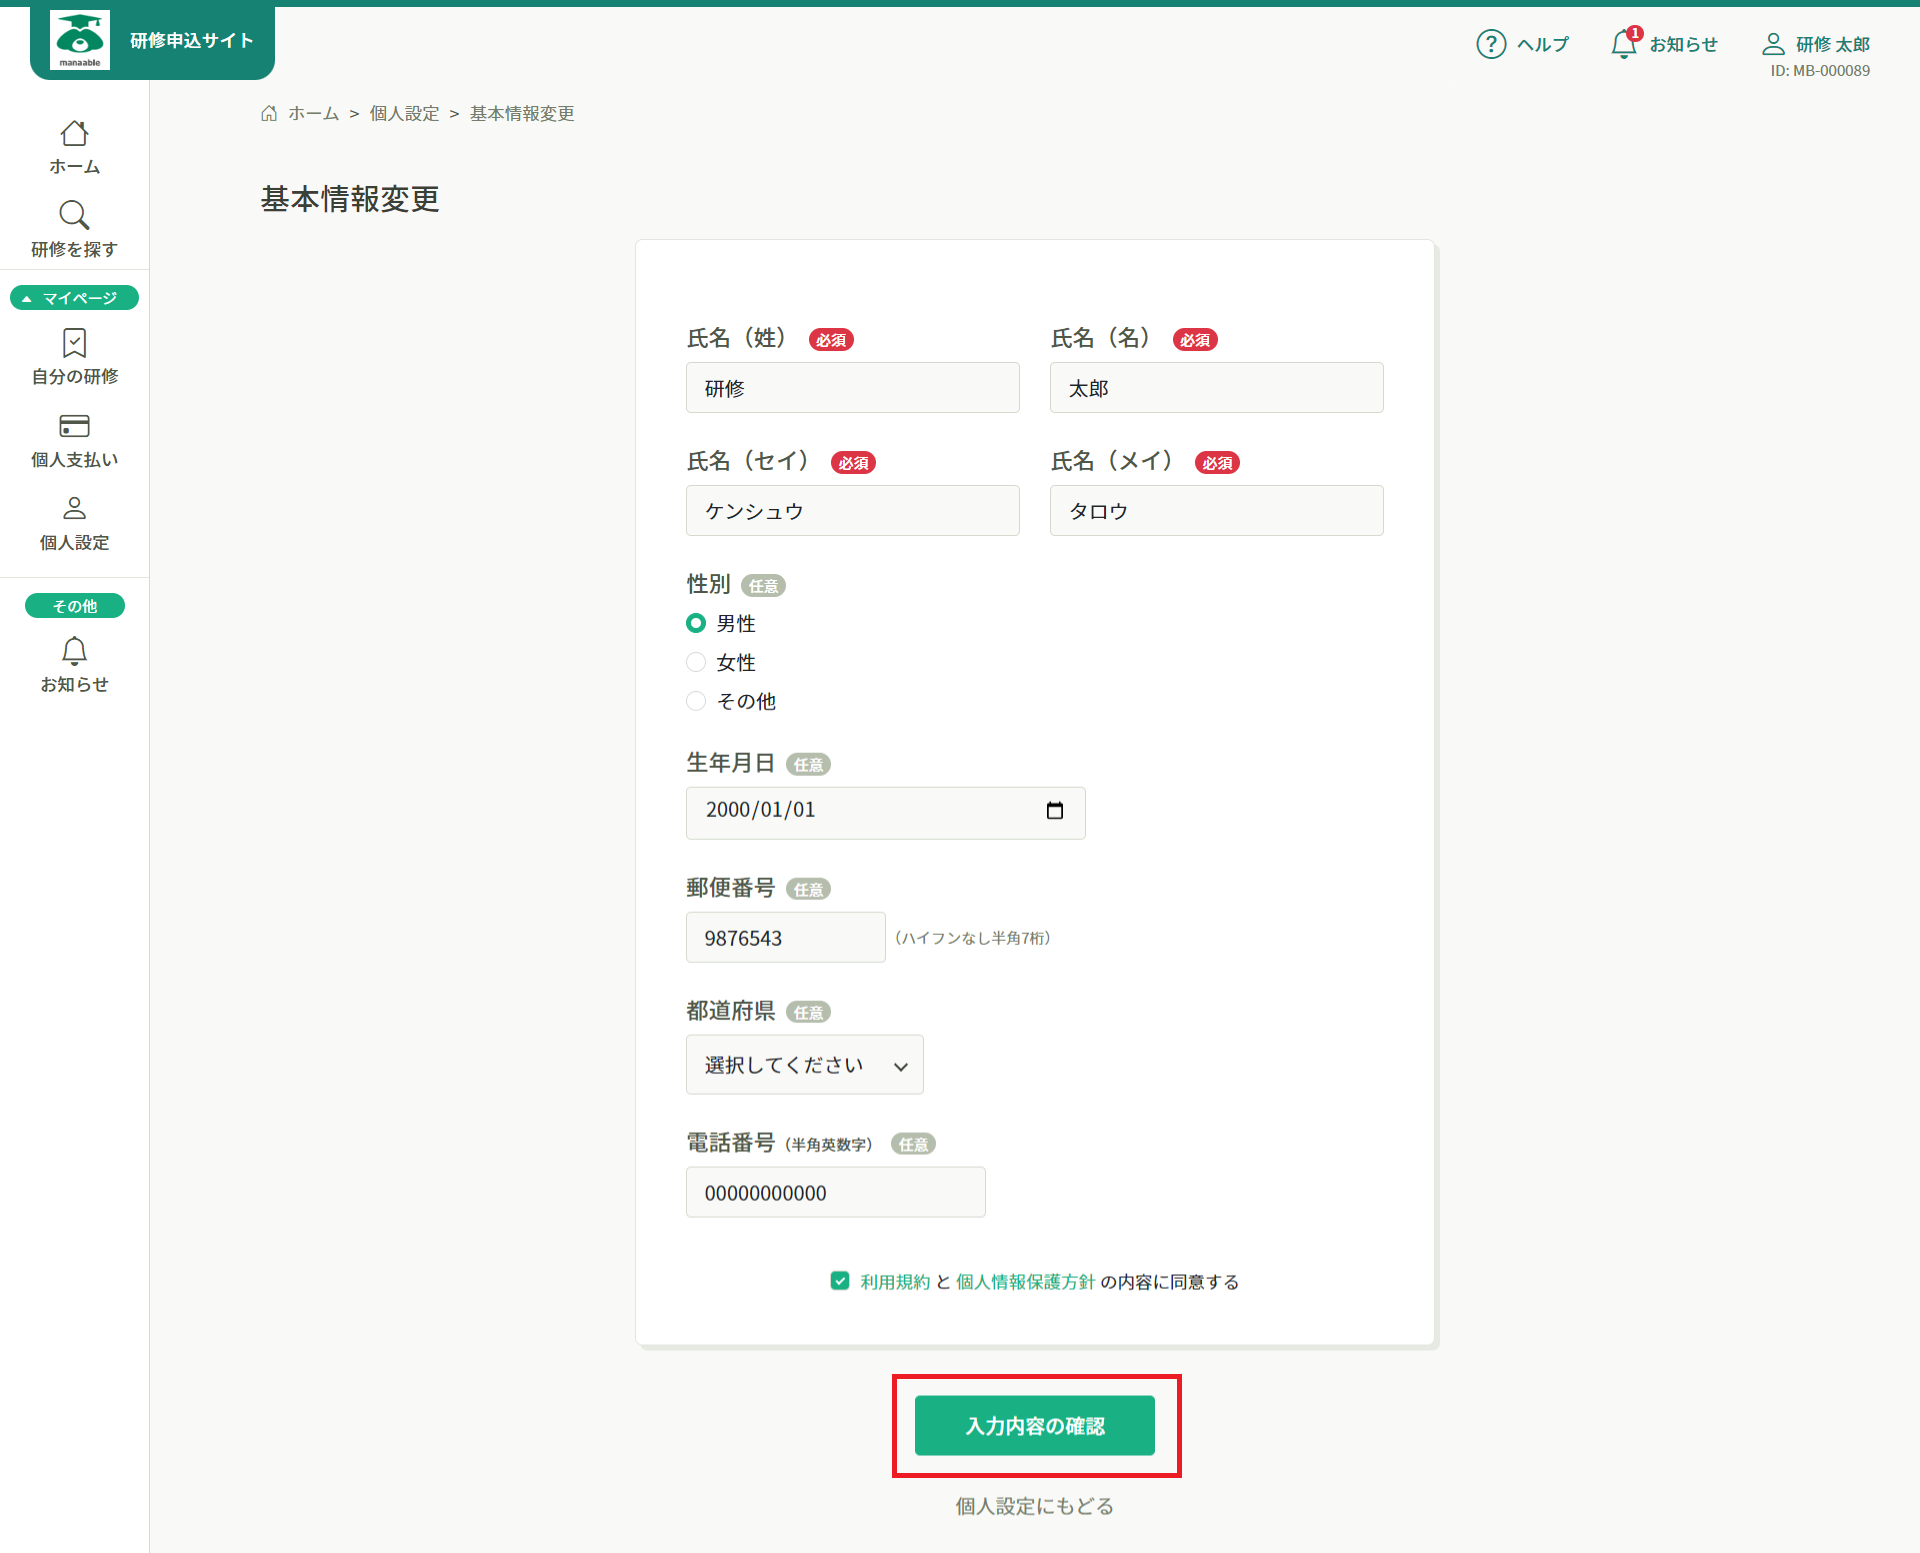1920x1553 pixels.
Task: Click 研修 太郎 user name in header
Action: pos(1833,44)
